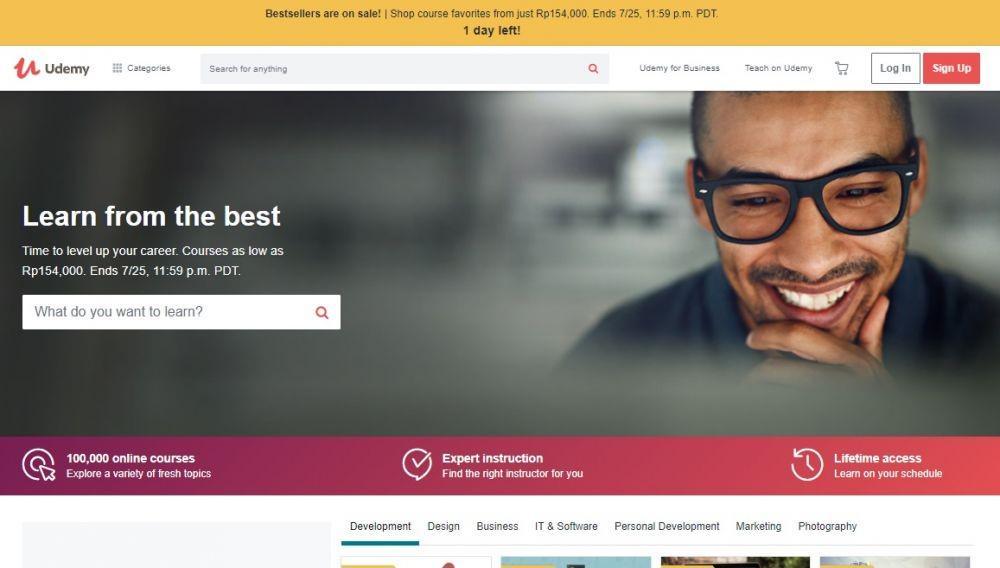Open the Personal Development tab
Image resolution: width=1000 pixels, height=568 pixels.
666,527
